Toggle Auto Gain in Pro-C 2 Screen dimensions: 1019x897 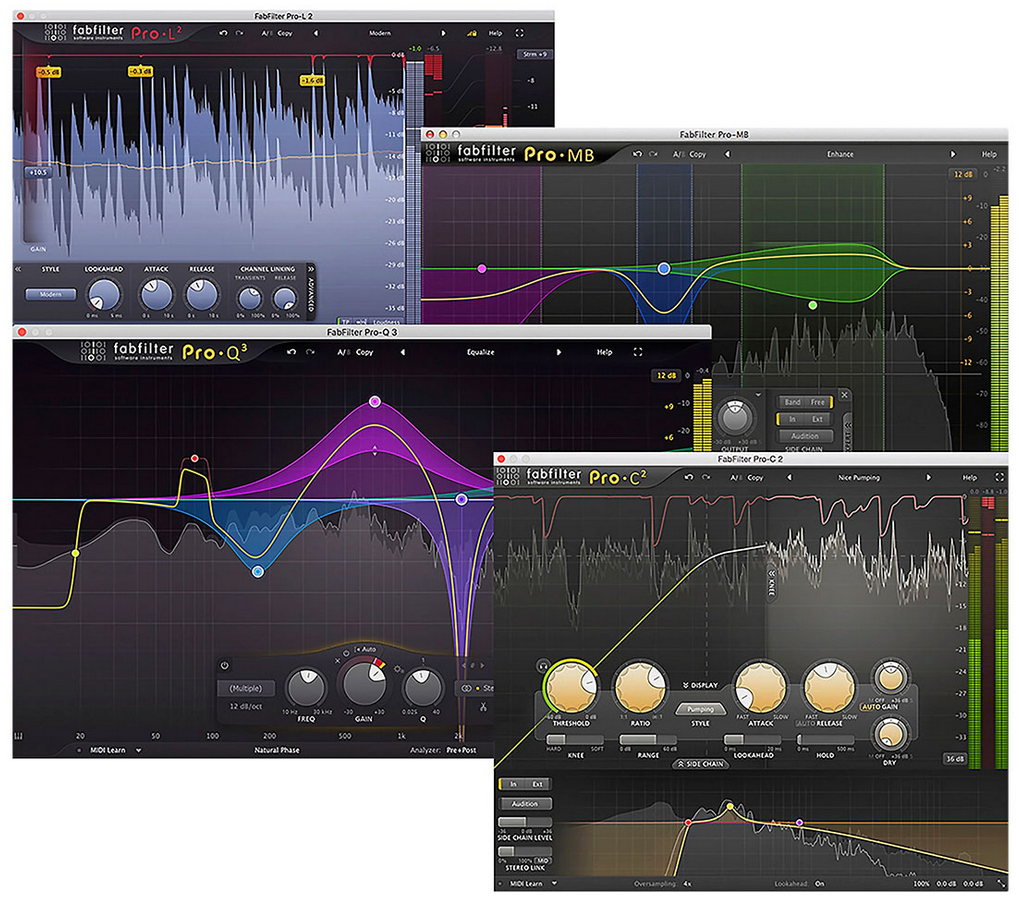(880, 707)
